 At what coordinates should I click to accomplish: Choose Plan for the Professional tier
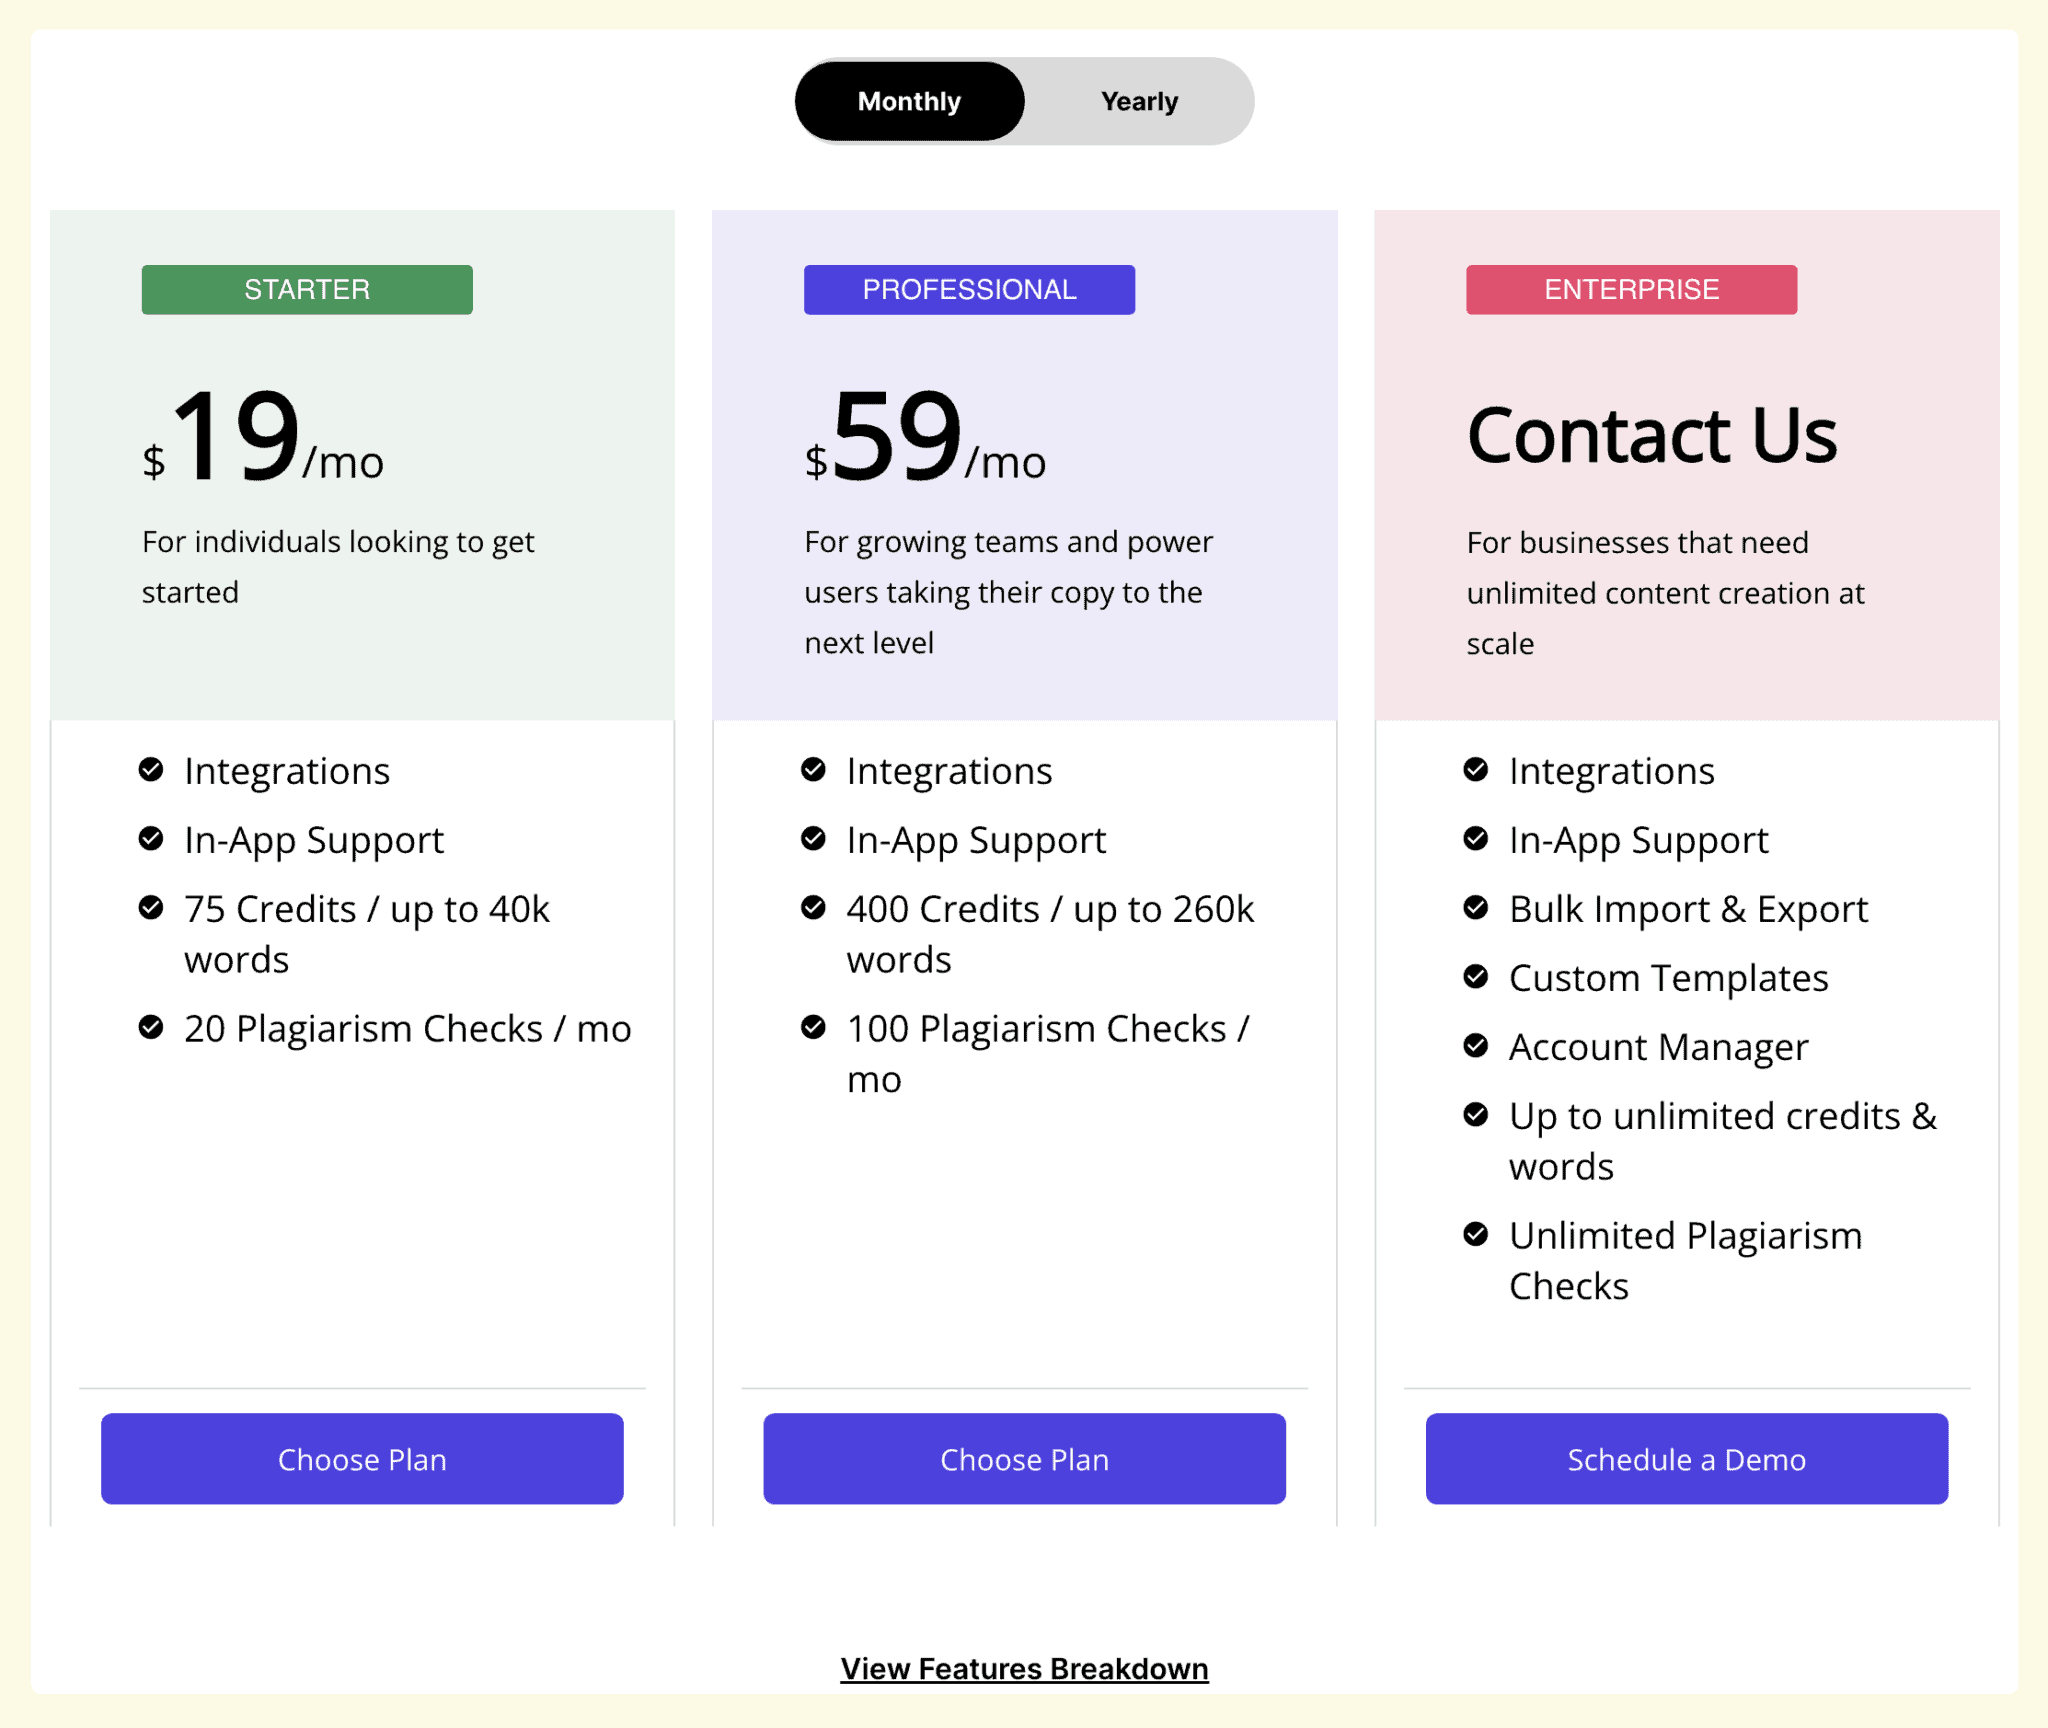click(x=1024, y=1459)
